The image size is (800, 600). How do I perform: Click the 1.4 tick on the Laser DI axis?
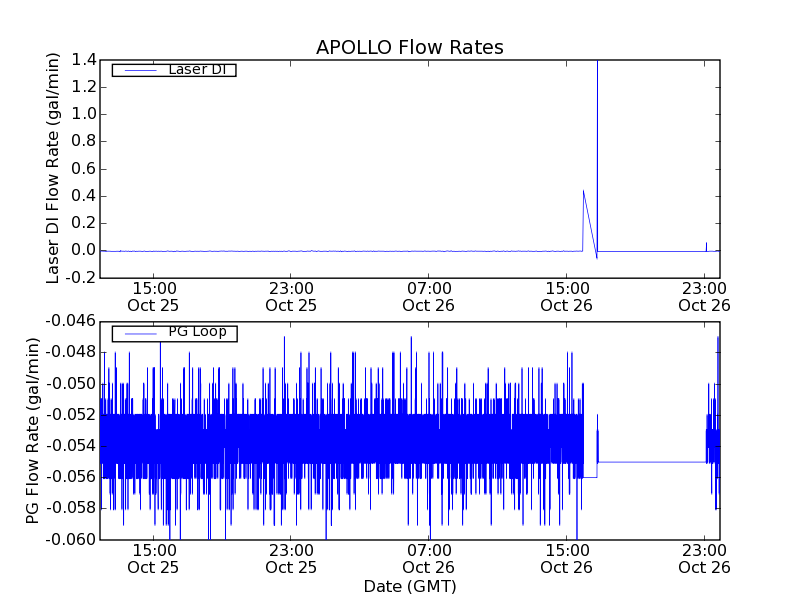click(x=84, y=60)
